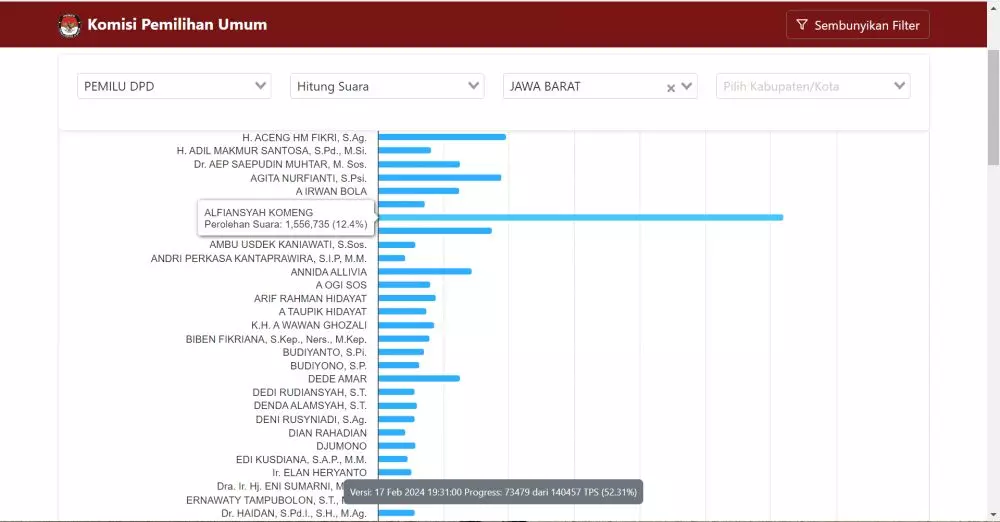Open the PEMILU DPD election type dropdown
The image size is (1000, 522).
(x=174, y=87)
